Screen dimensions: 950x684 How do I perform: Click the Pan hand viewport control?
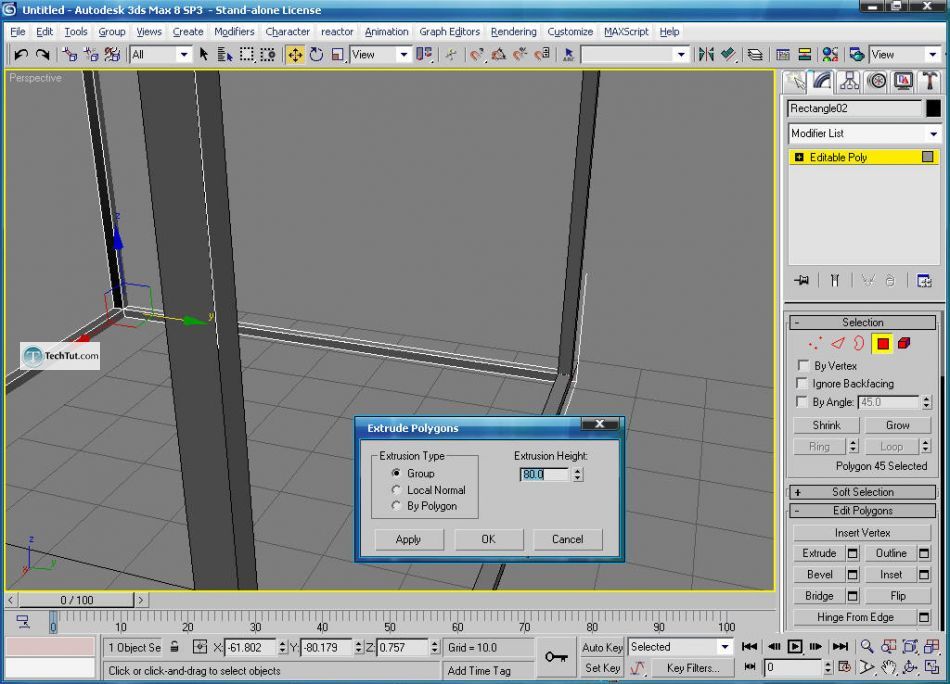point(888,668)
